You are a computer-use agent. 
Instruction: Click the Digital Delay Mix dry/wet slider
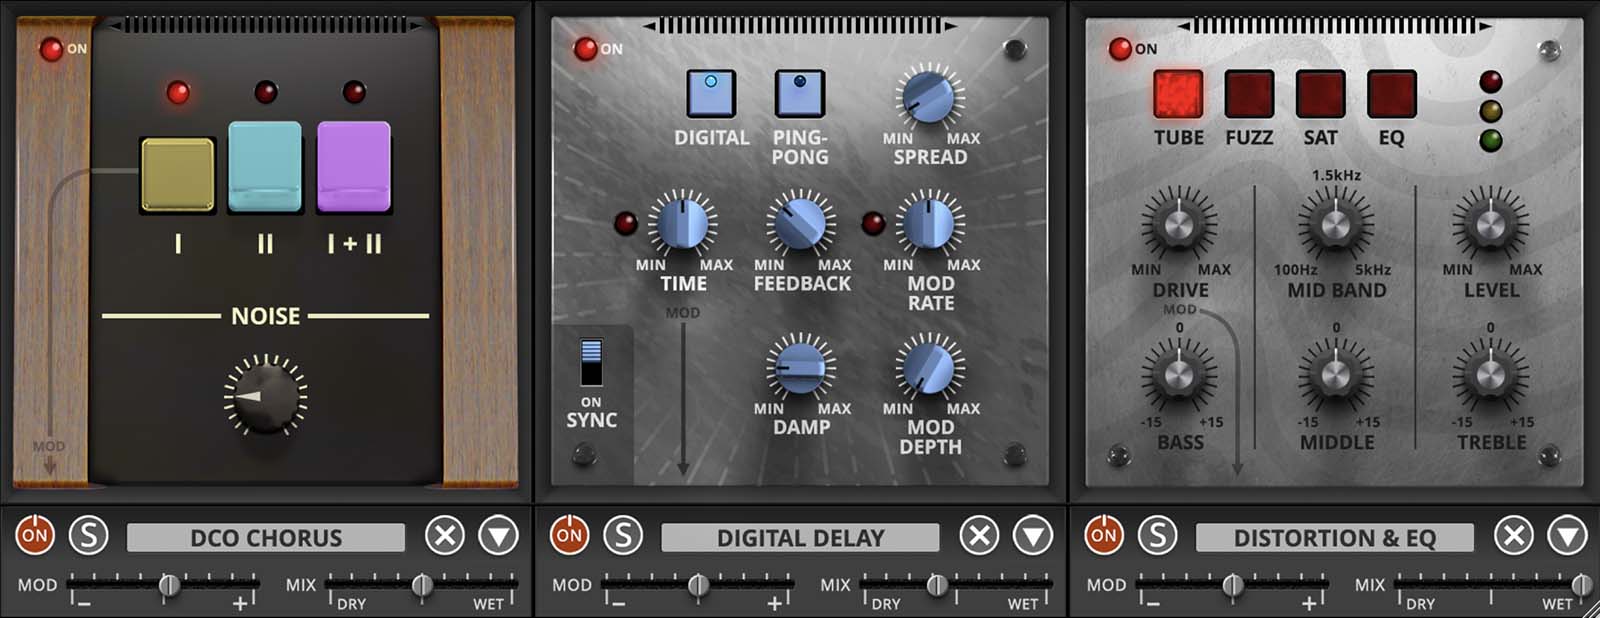[936, 584]
